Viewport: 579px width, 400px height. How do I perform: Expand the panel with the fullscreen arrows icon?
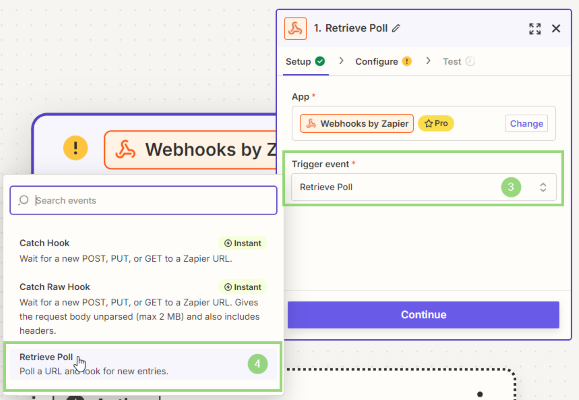535,28
